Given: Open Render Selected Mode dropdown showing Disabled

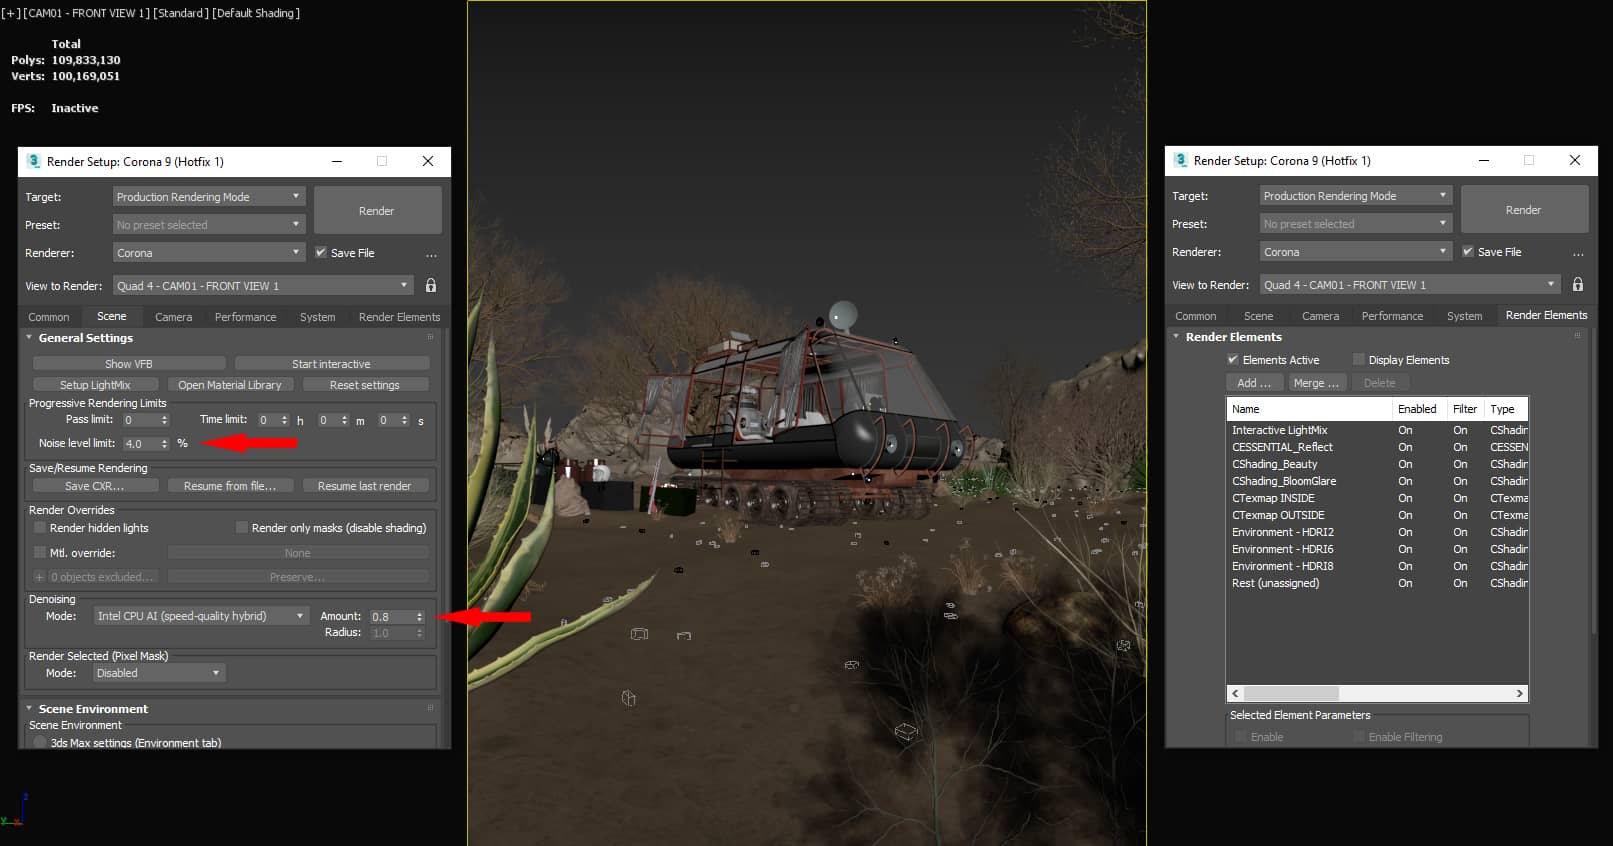Looking at the screenshot, I should pyautogui.click(x=158, y=673).
